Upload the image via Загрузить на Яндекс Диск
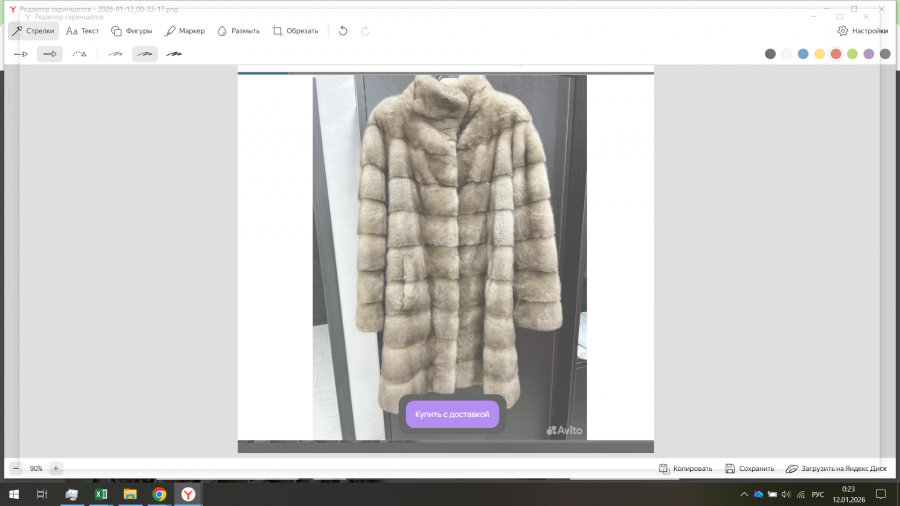 pos(836,468)
